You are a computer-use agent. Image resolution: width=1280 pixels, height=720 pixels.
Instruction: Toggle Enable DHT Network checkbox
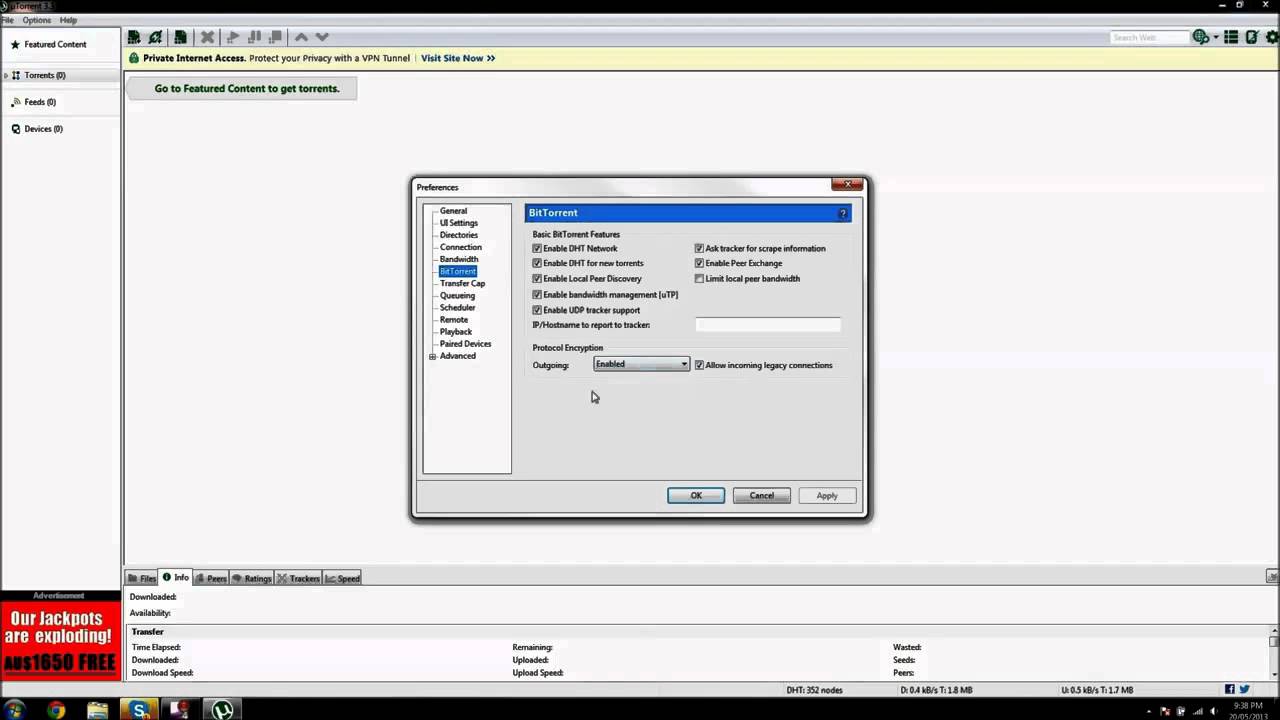(537, 248)
